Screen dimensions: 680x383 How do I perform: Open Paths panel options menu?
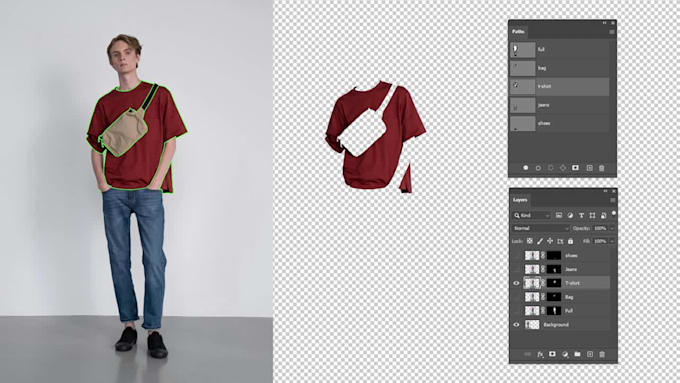(612, 32)
